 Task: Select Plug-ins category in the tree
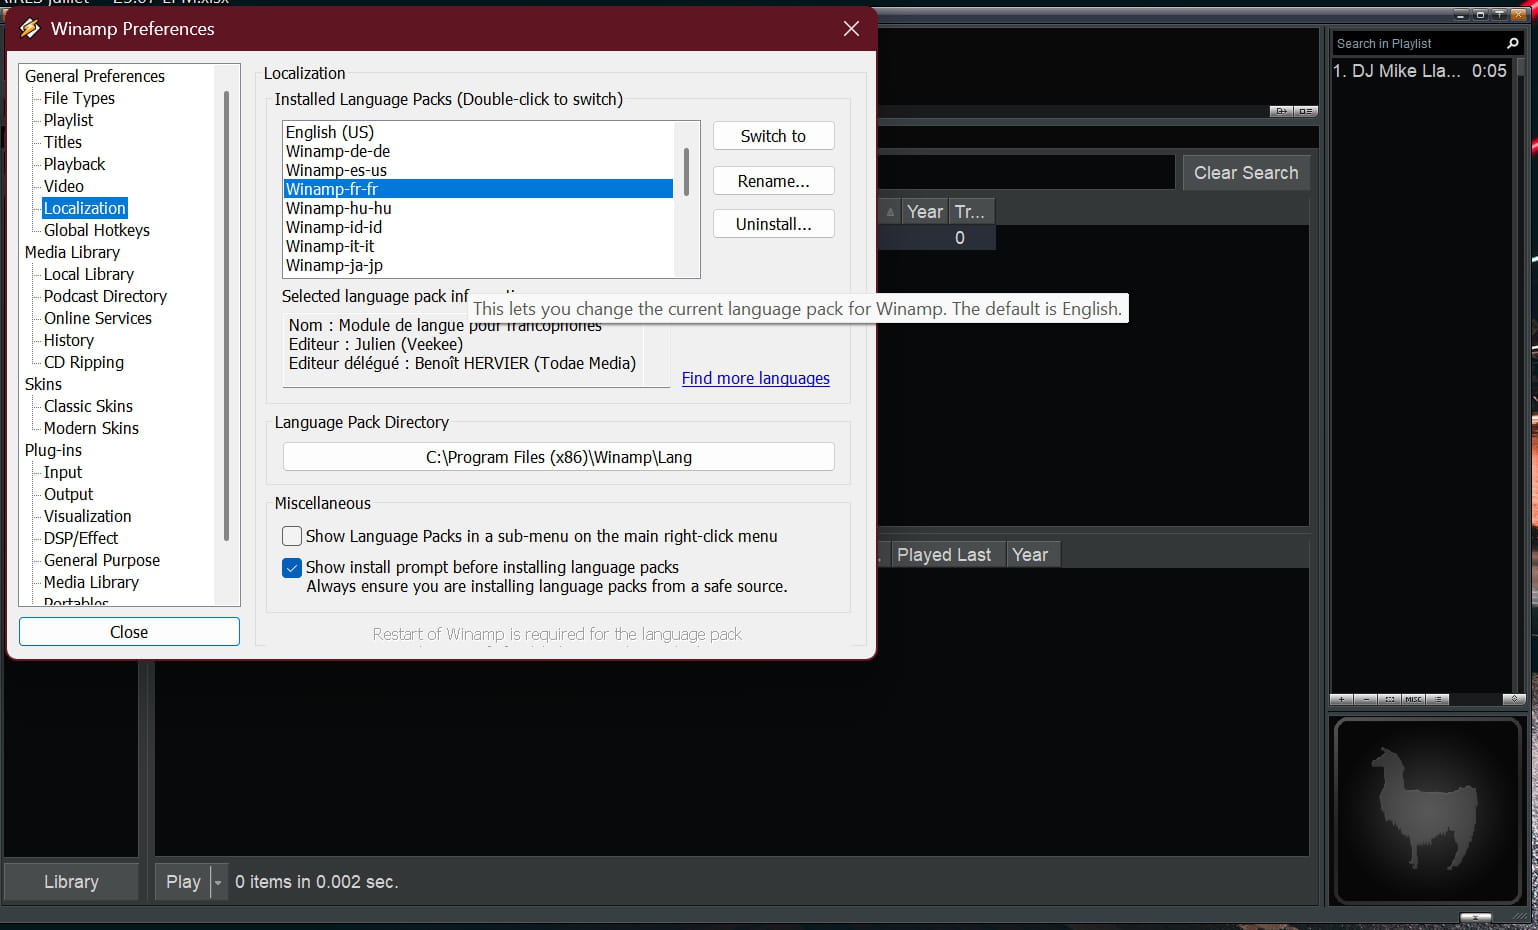[x=53, y=450]
